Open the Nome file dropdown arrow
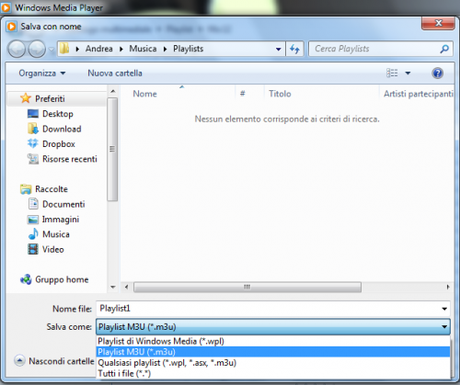 tap(444, 309)
